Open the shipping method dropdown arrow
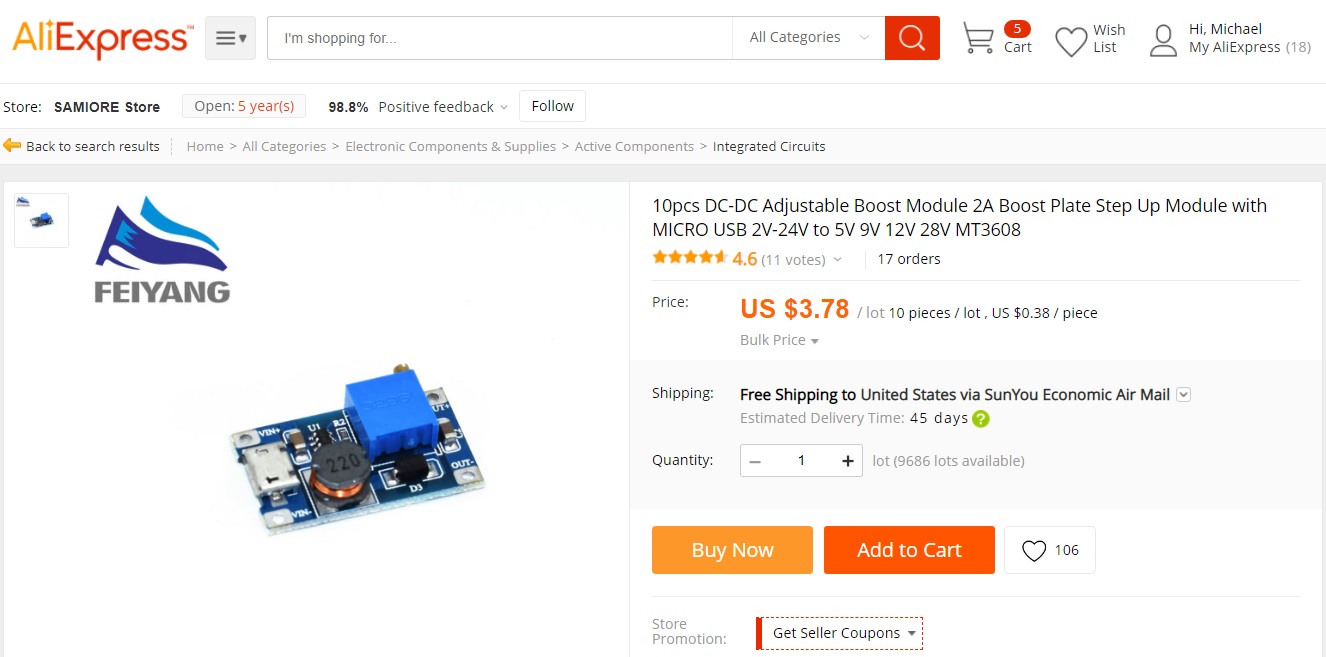 [x=1184, y=394]
